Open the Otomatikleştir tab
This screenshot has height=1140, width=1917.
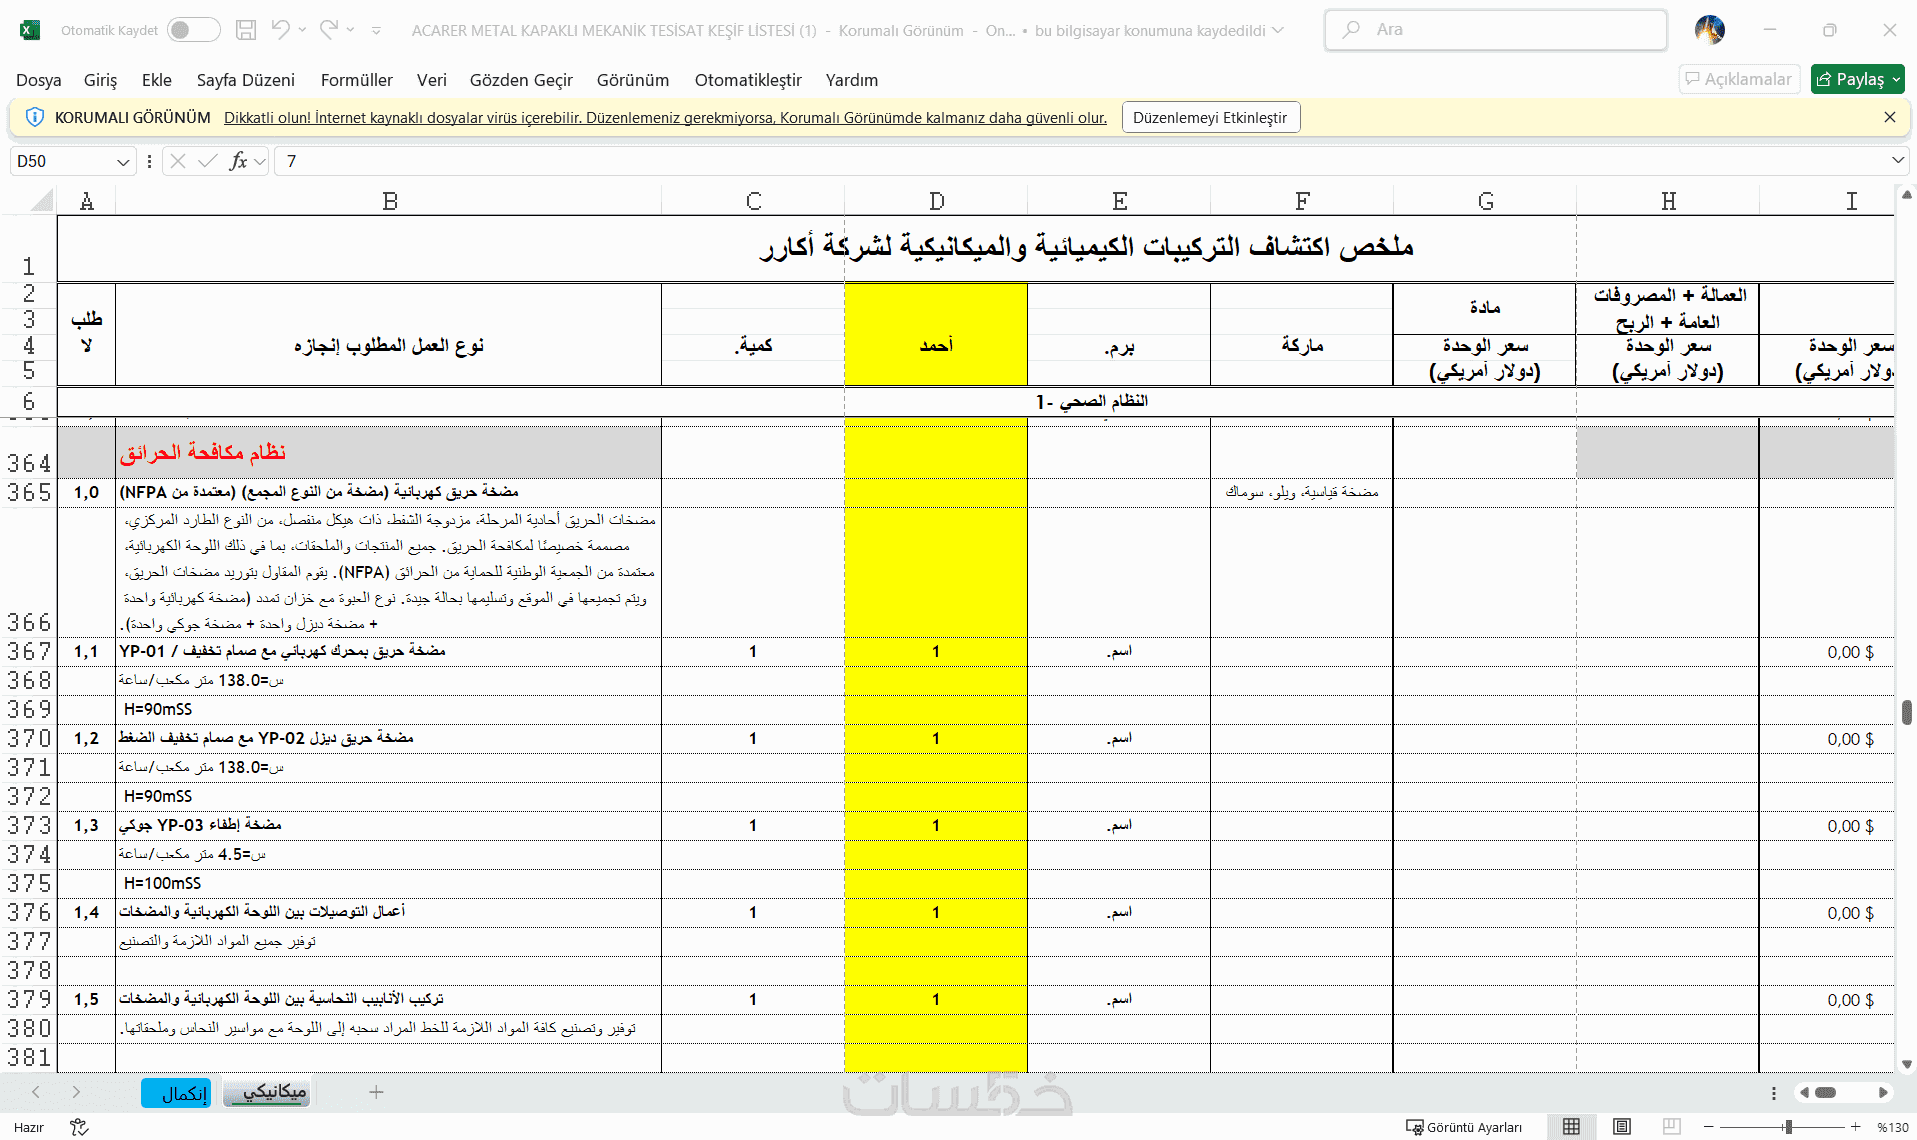click(x=749, y=80)
